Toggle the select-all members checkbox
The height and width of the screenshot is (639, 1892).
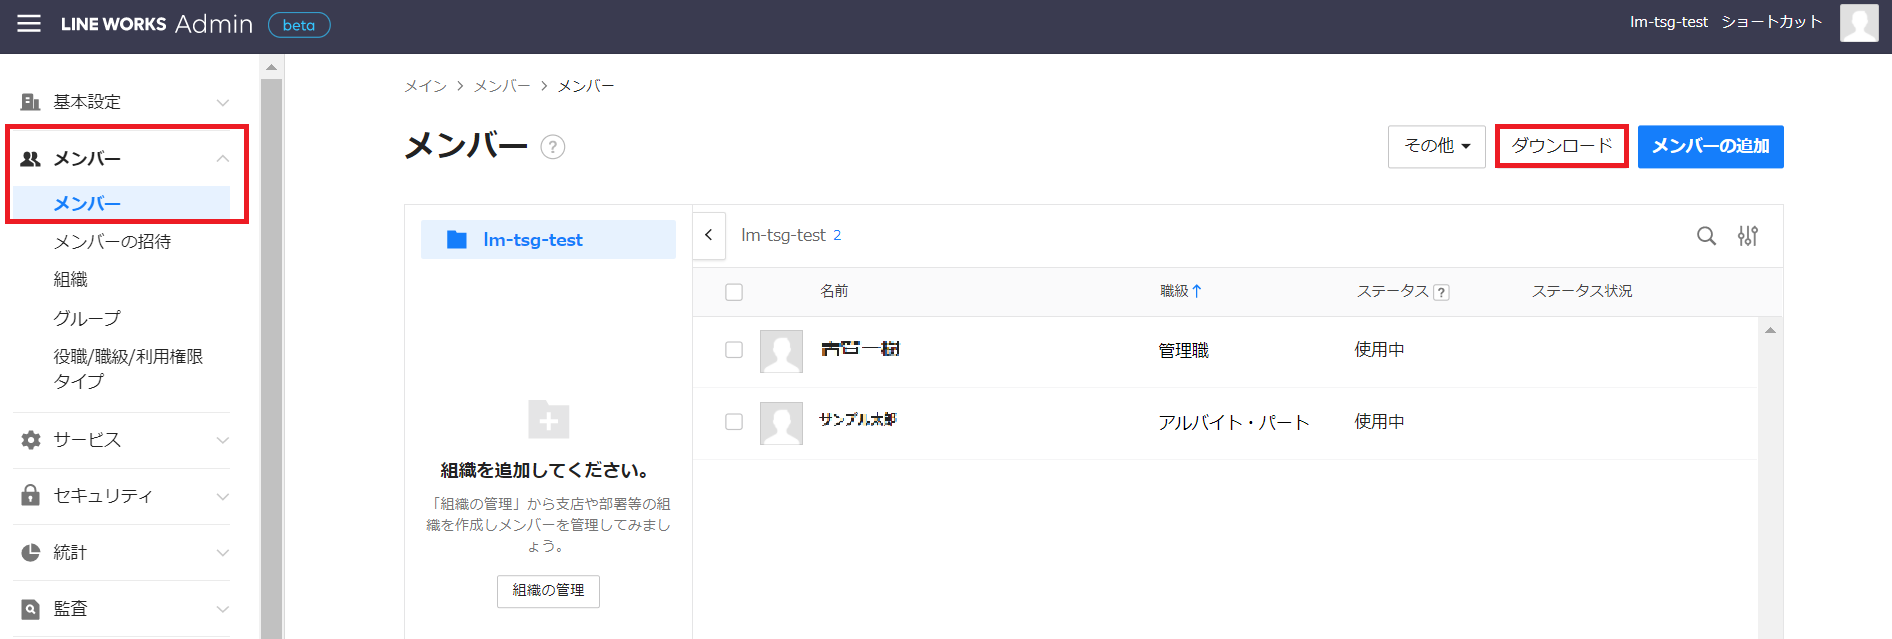[x=734, y=292]
